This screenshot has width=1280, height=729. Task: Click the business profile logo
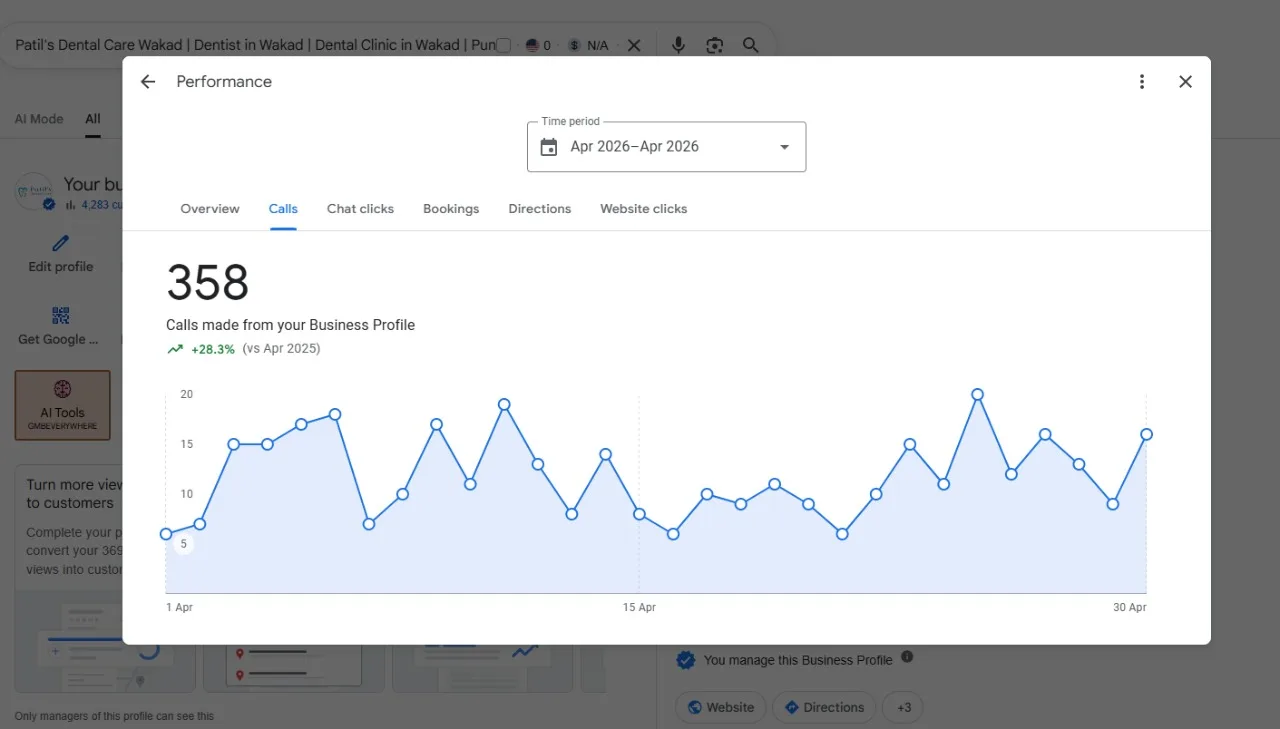[x=33, y=190]
